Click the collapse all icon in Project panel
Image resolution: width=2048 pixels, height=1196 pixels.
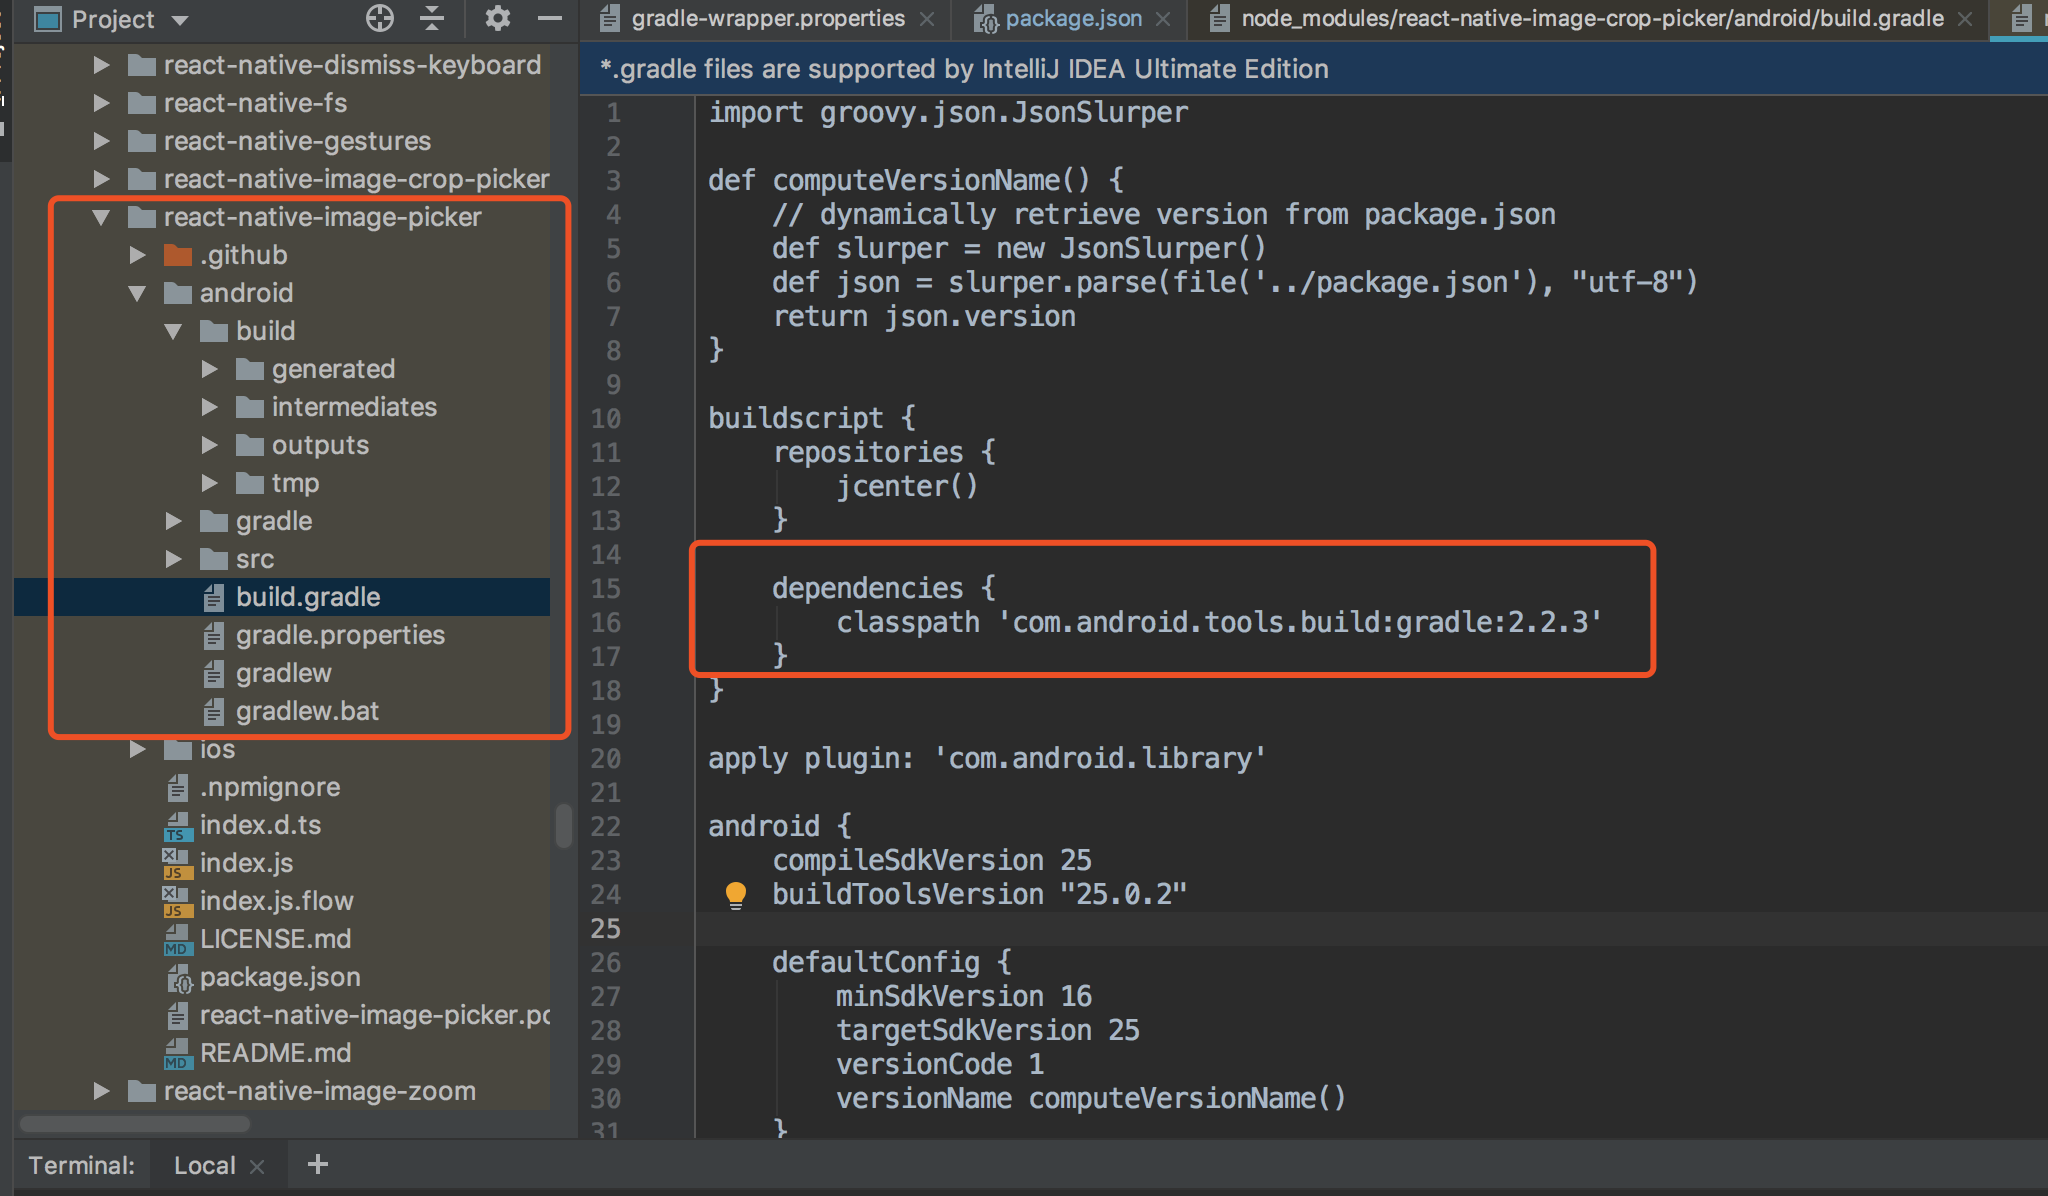coord(431,18)
